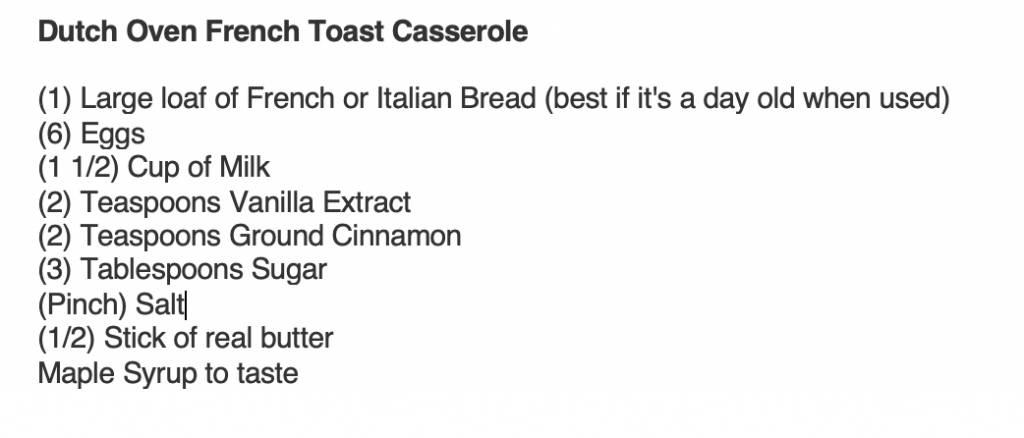
Task: Click on the (6) Eggs line
Action: tap(91, 134)
